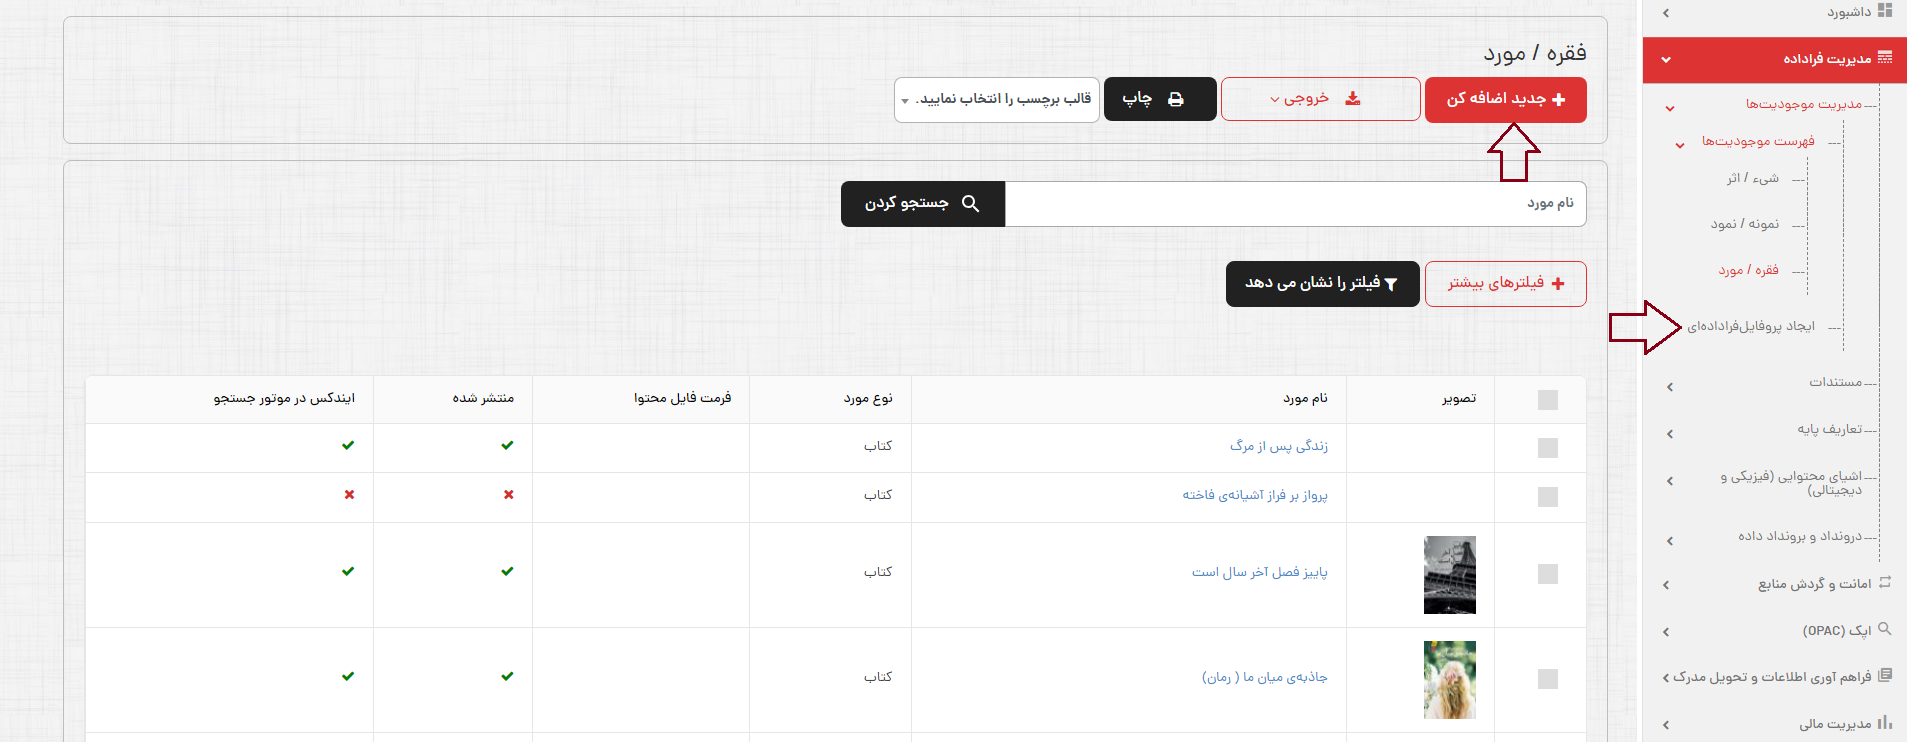The width and height of the screenshot is (1907, 742).
Task: Toggle the select-all checkbox in table header
Action: [x=1547, y=400]
